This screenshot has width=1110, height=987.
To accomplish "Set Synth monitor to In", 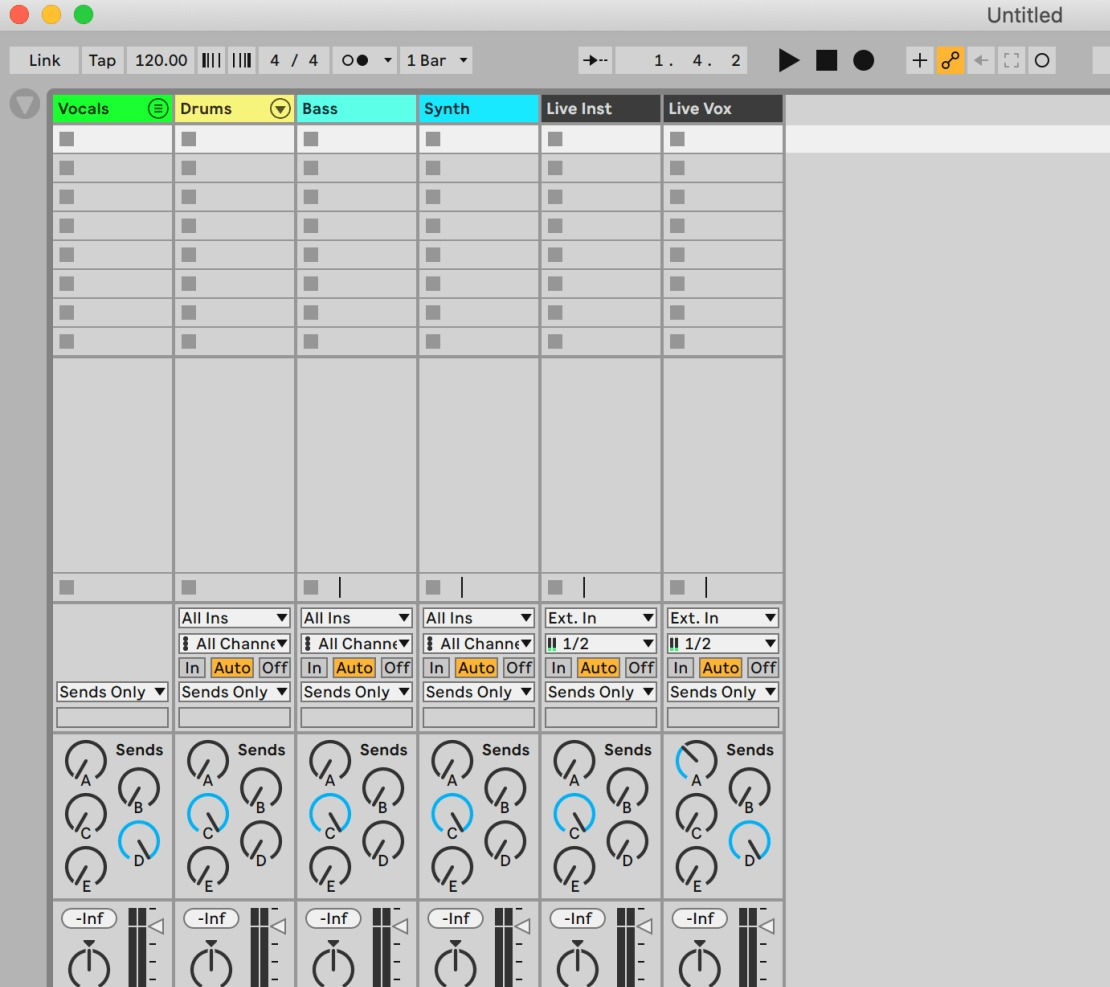I will (436, 668).
